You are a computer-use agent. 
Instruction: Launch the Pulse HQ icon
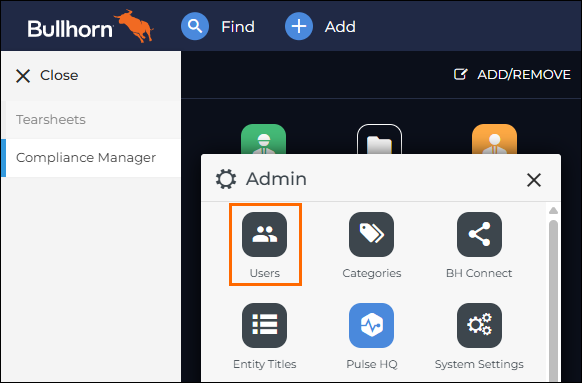[x=371, y=325]
